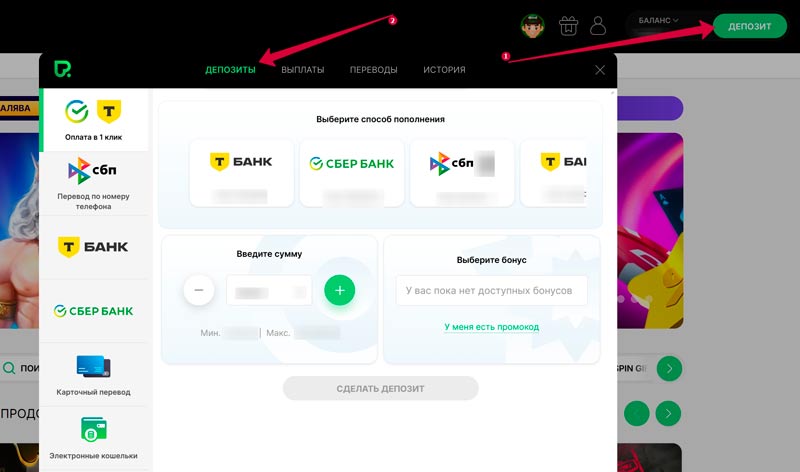
Task: Open the bonus selection field
Action: coord(491,290)
